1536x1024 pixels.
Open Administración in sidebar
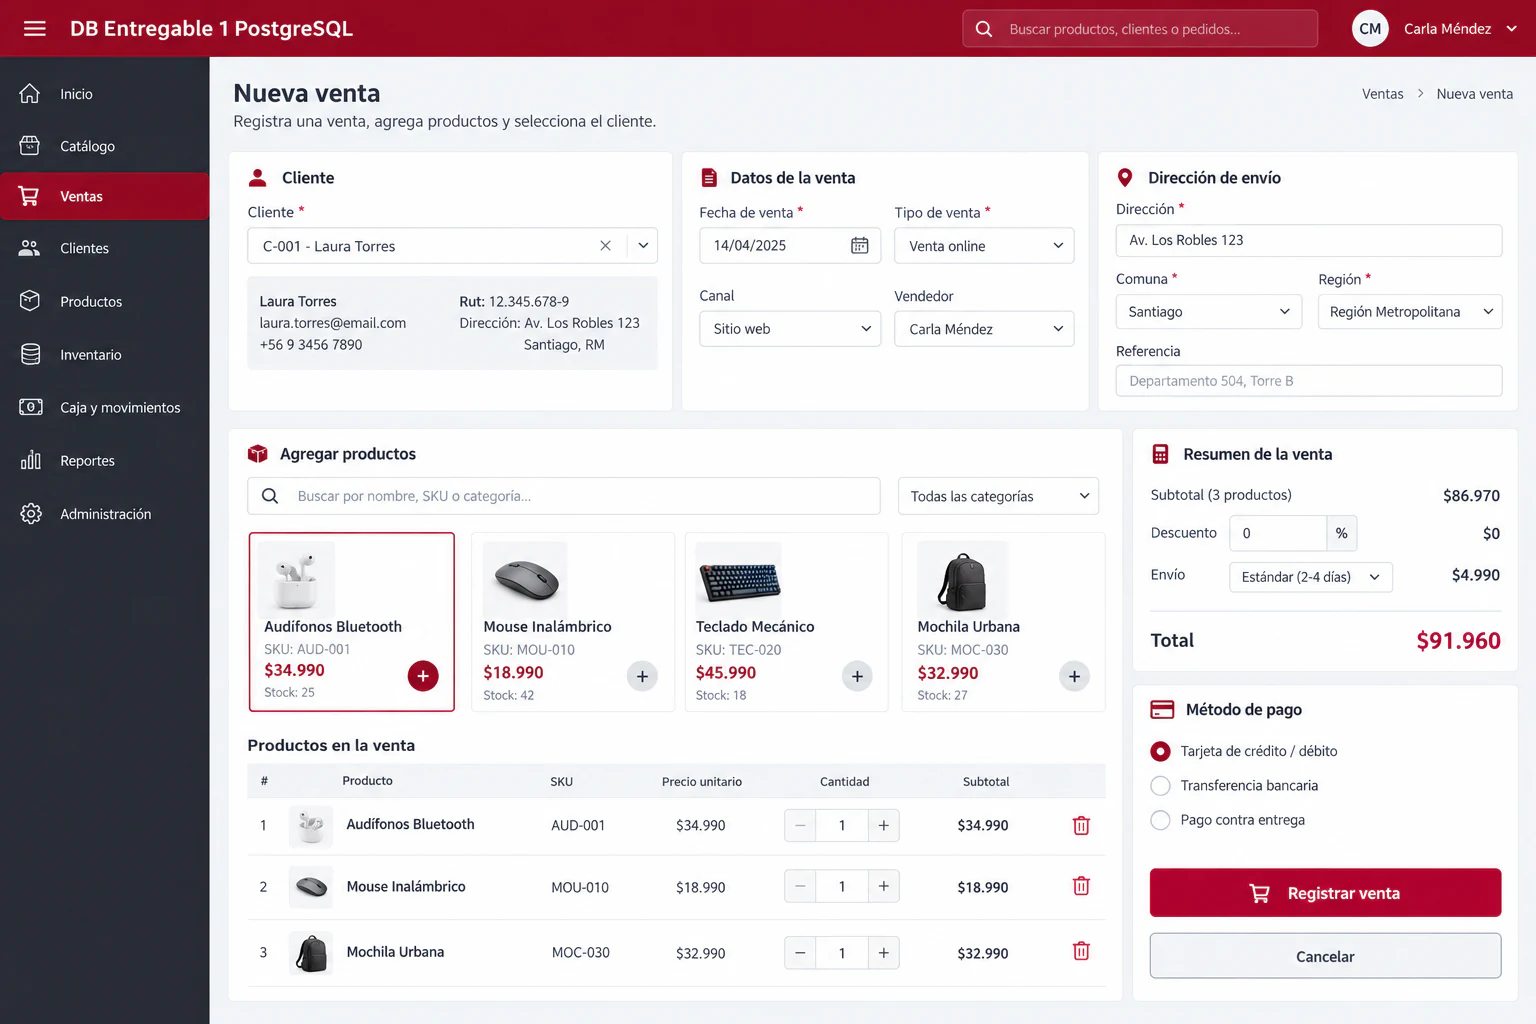pos(104,514)
